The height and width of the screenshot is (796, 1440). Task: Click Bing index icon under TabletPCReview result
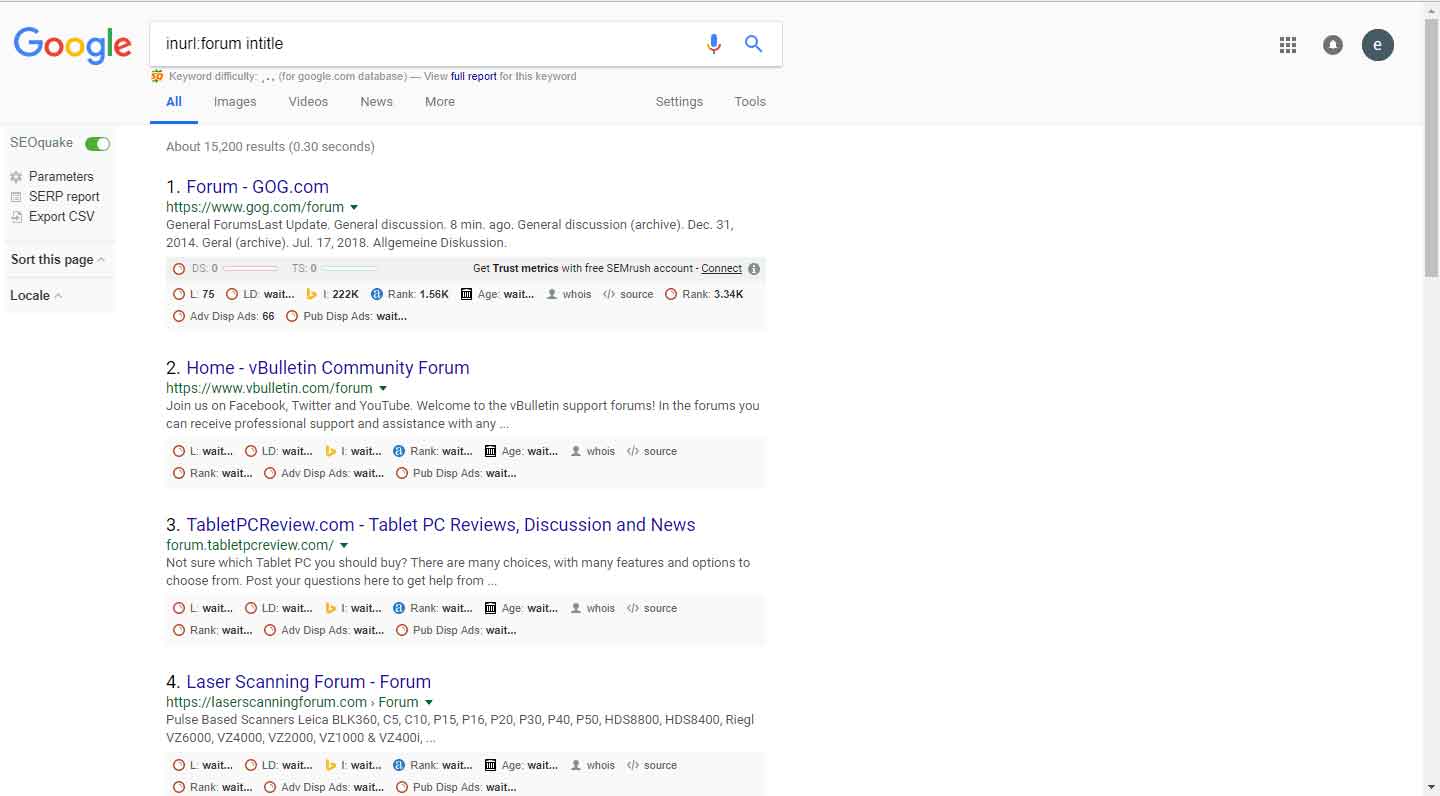pos(331,609)
